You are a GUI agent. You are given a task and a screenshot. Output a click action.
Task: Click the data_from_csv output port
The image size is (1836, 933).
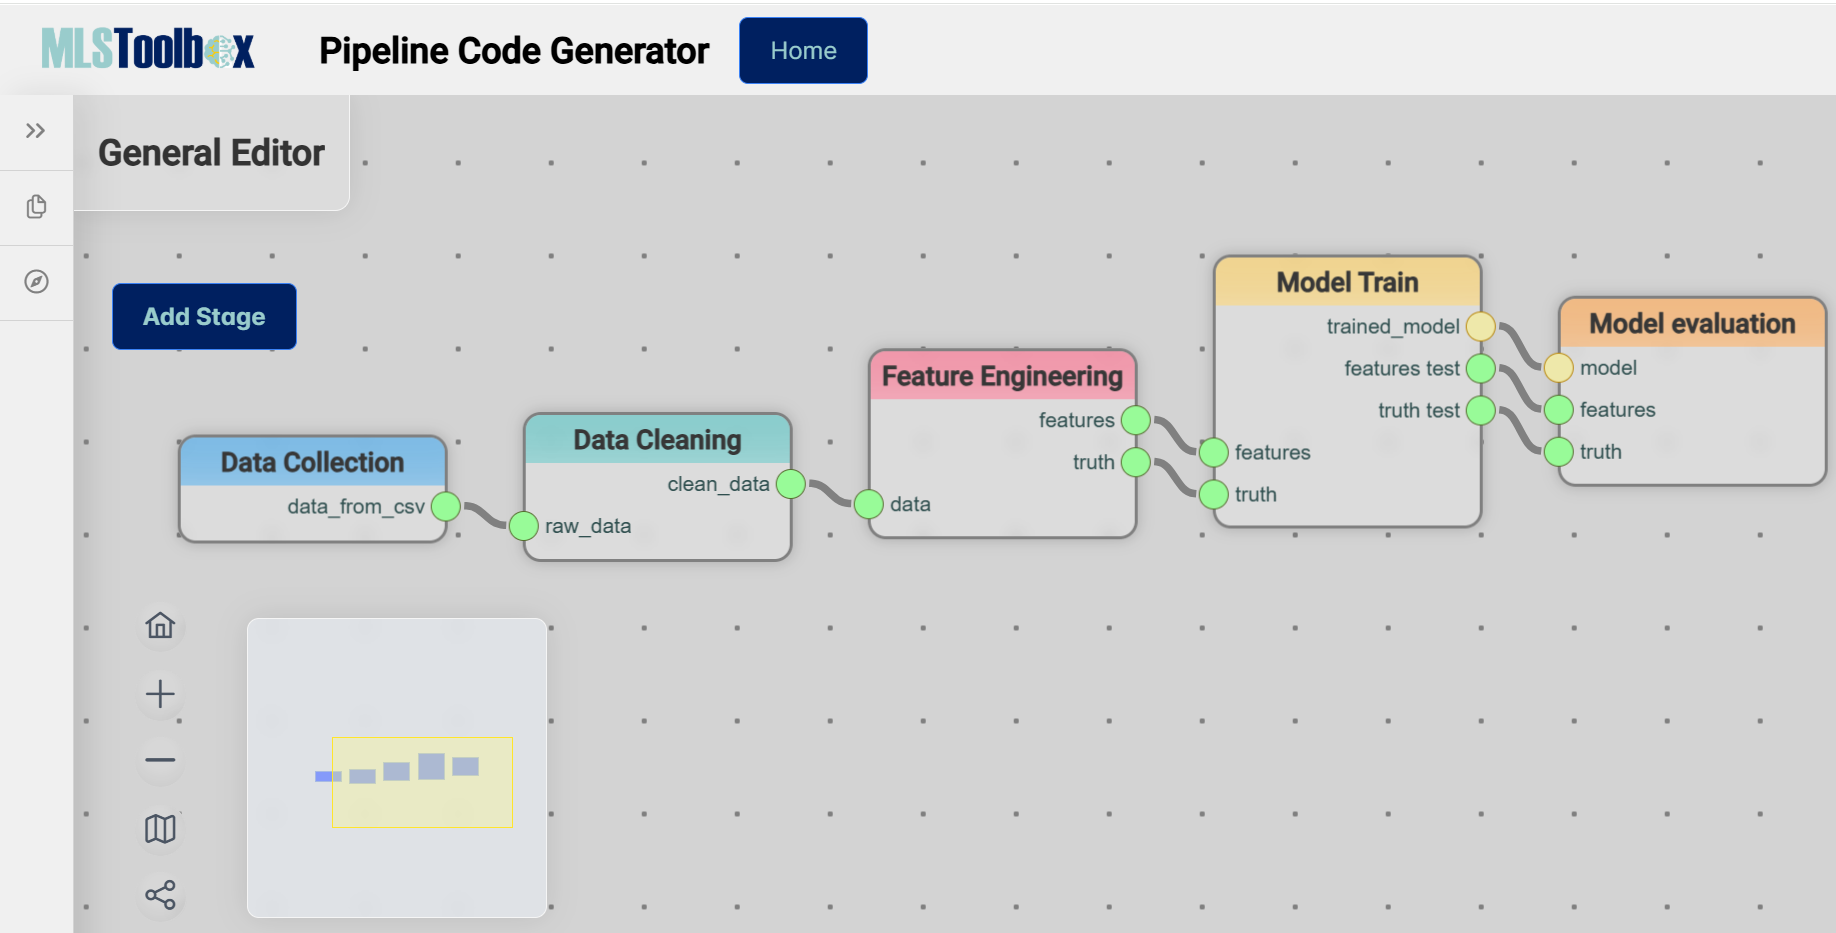click(446, 507)
